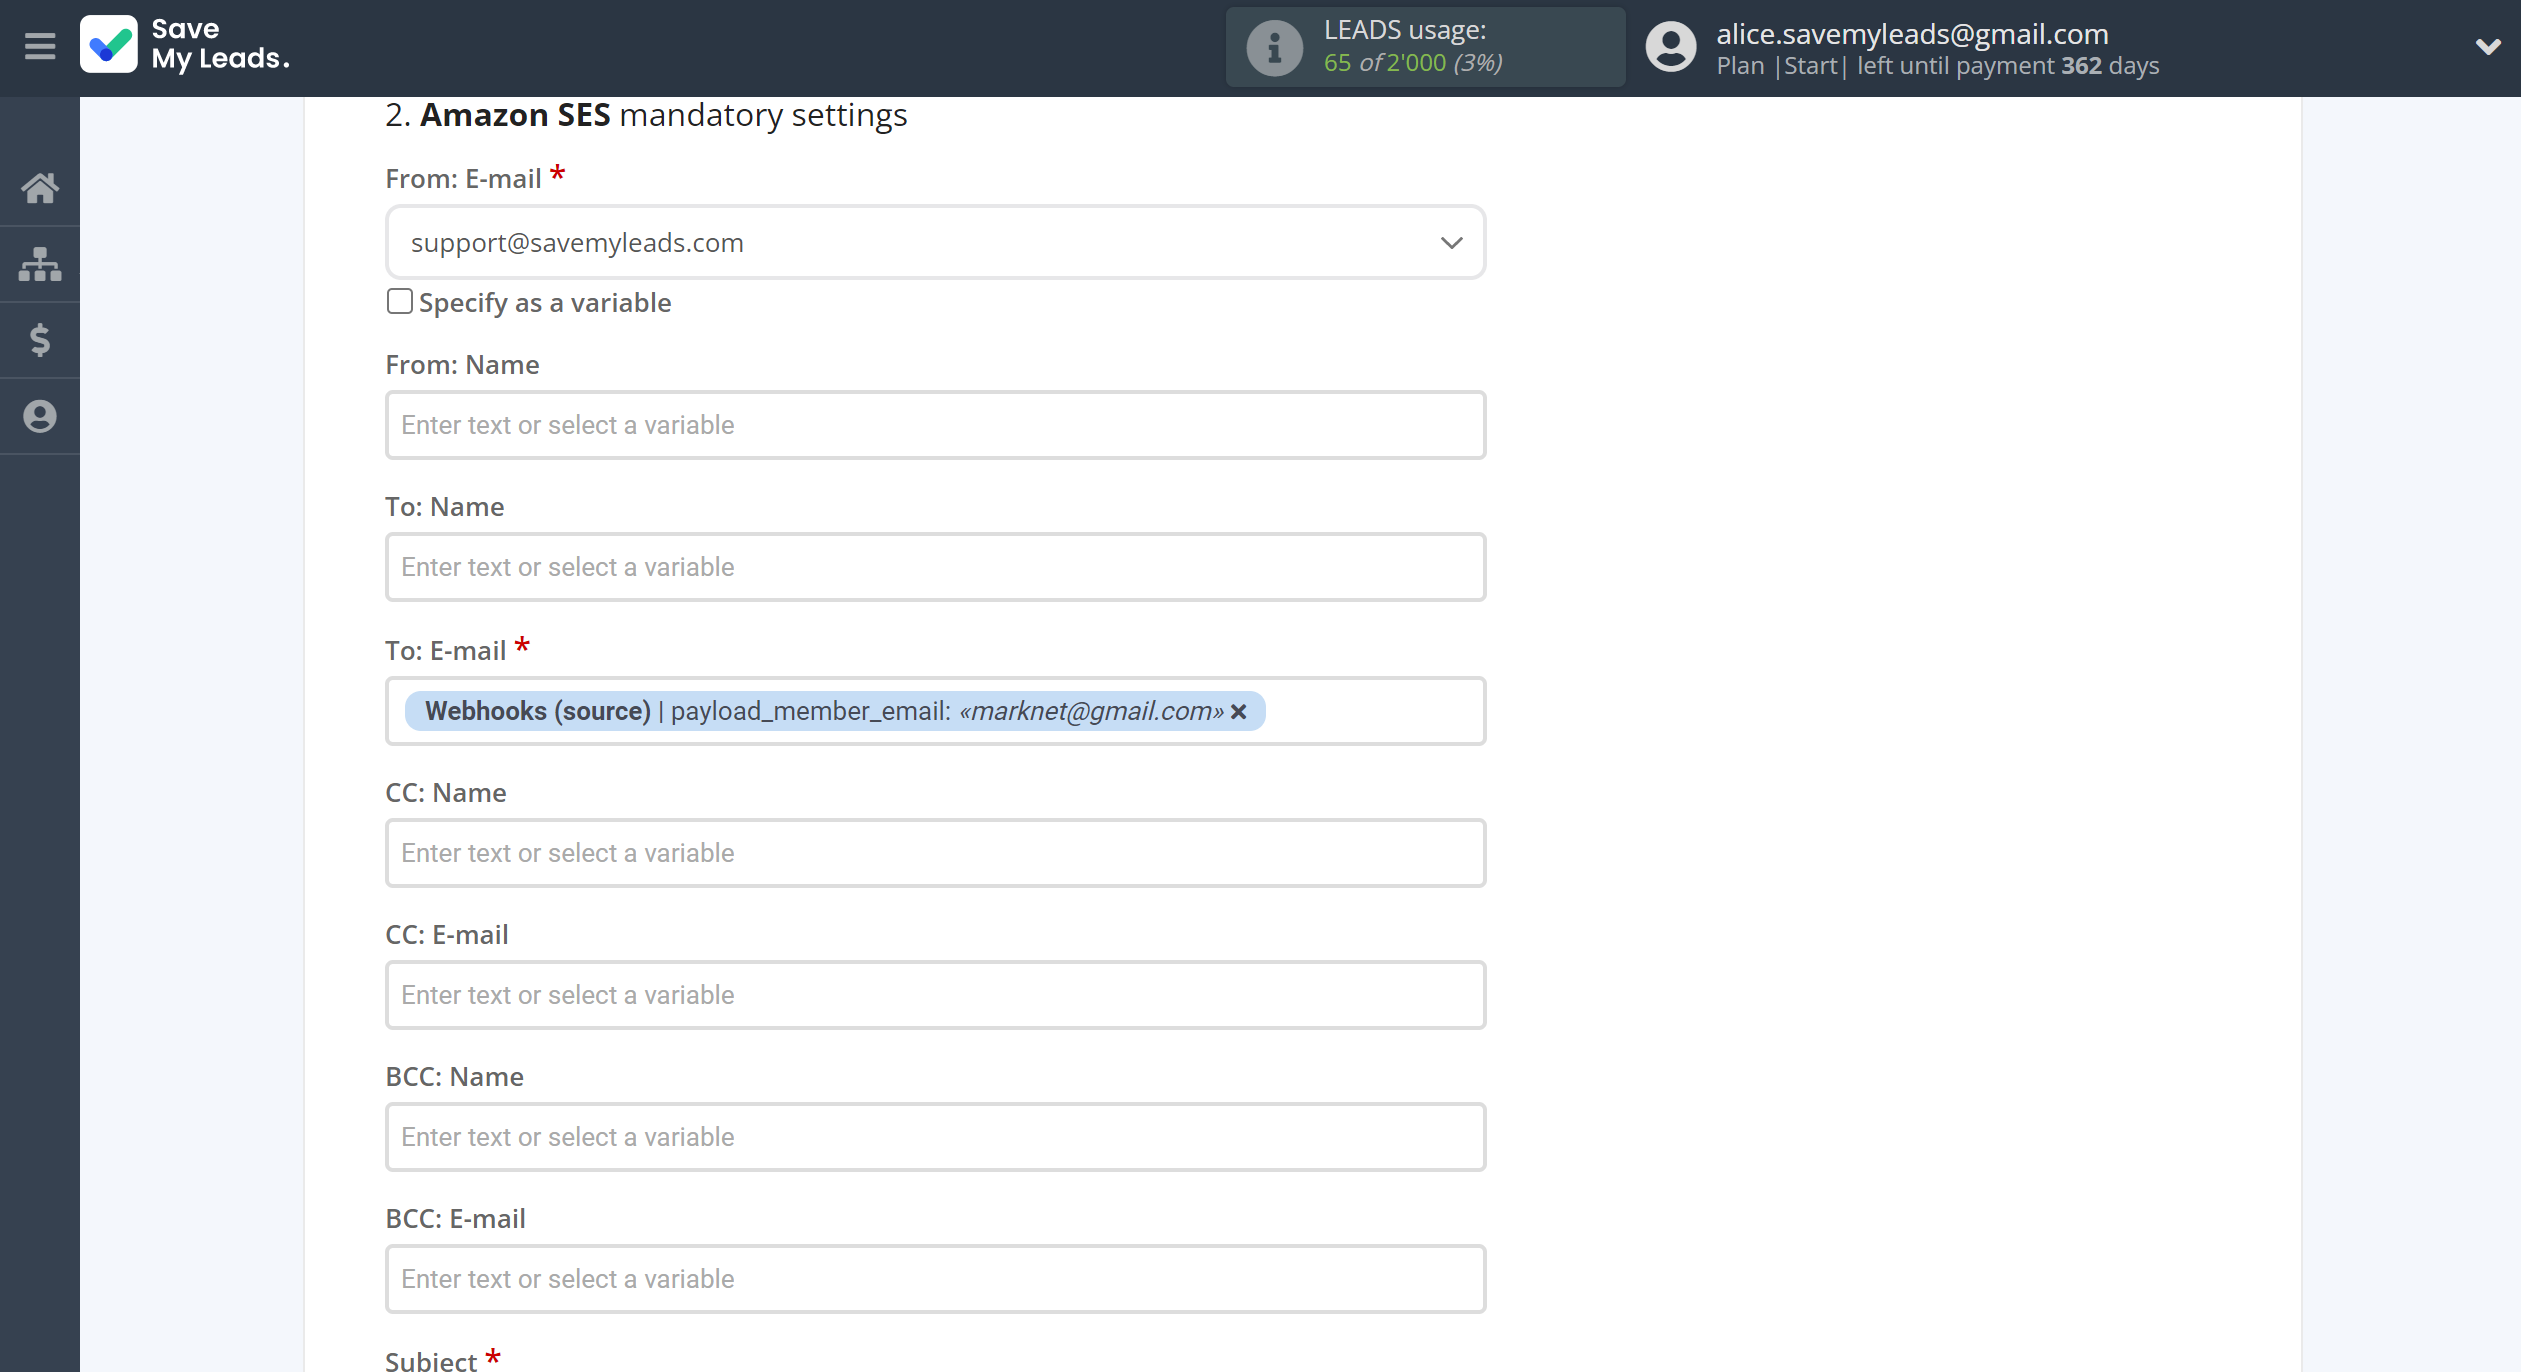This screenshot has width=2521, height=1372.
Task: Go to Home via house icon
Action: coord(40,188)
